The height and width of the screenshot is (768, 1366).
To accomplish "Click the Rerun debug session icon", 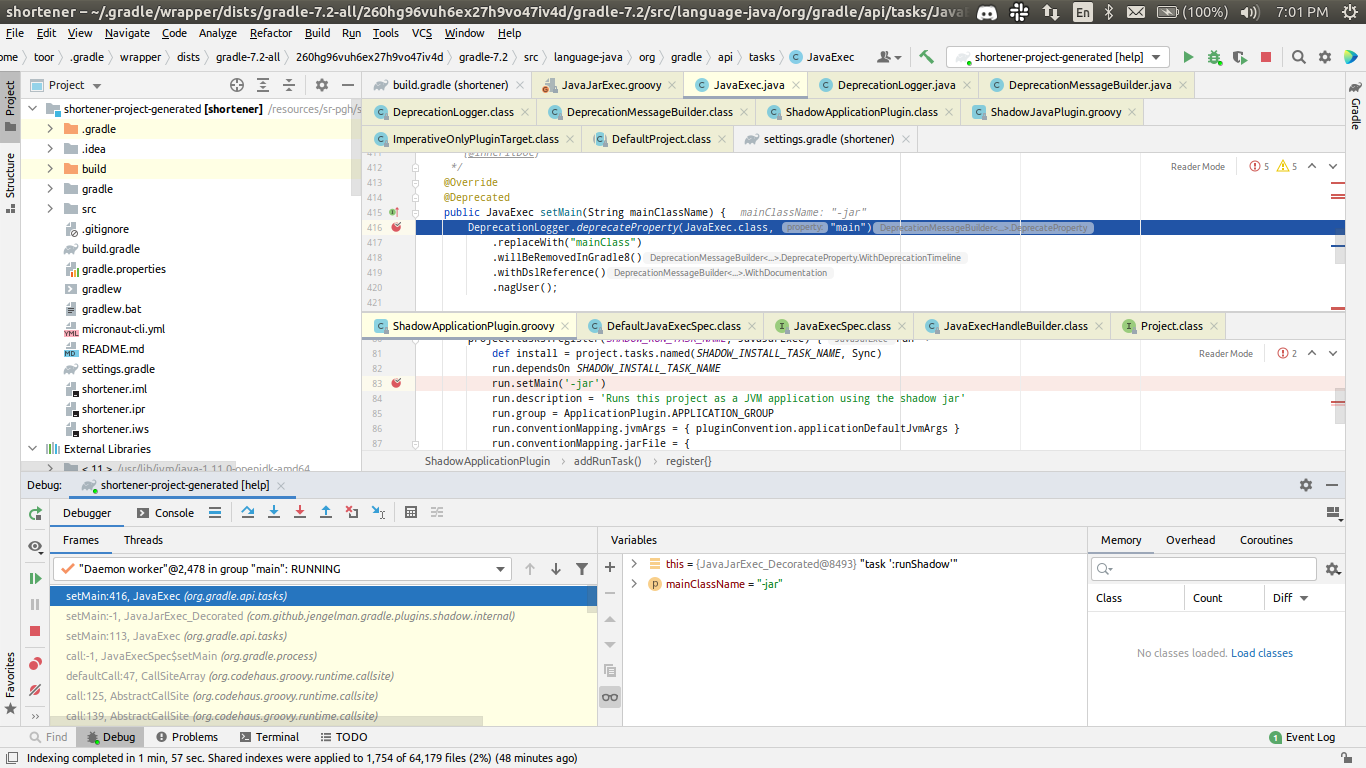I will point(34,512).
